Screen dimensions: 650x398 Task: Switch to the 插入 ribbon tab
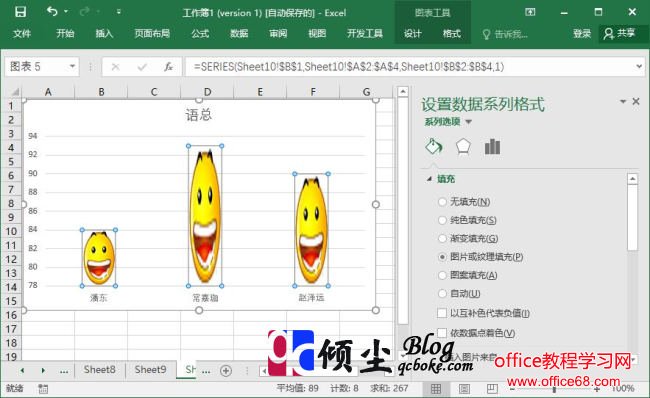coord(104,34)
